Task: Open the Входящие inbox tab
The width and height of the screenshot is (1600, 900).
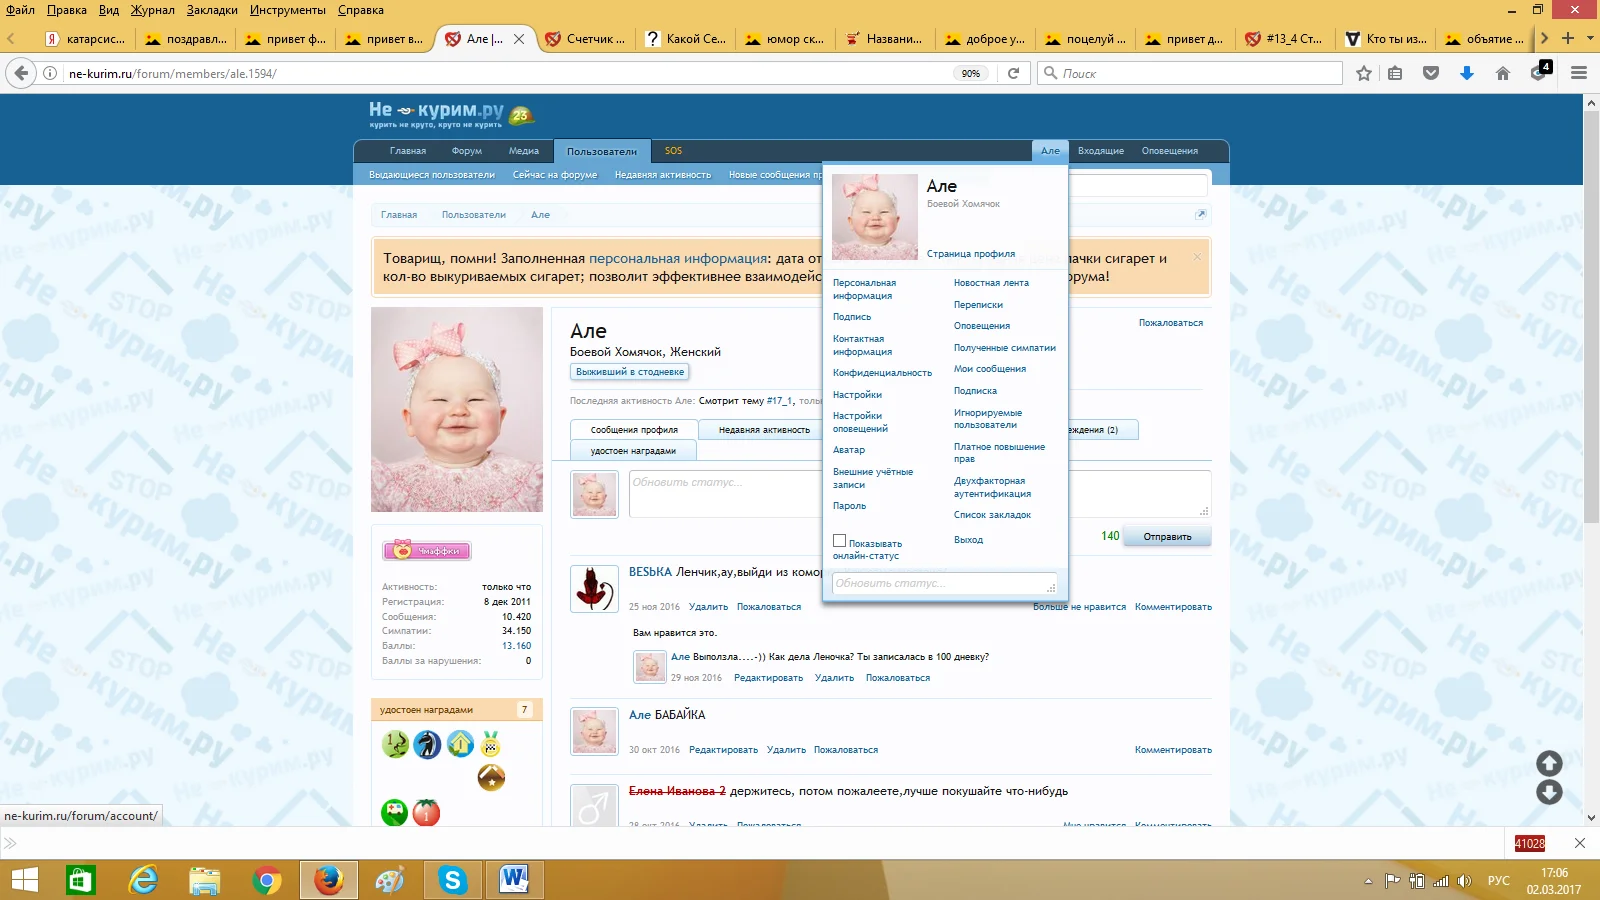Action: (x=1100, y=151)
